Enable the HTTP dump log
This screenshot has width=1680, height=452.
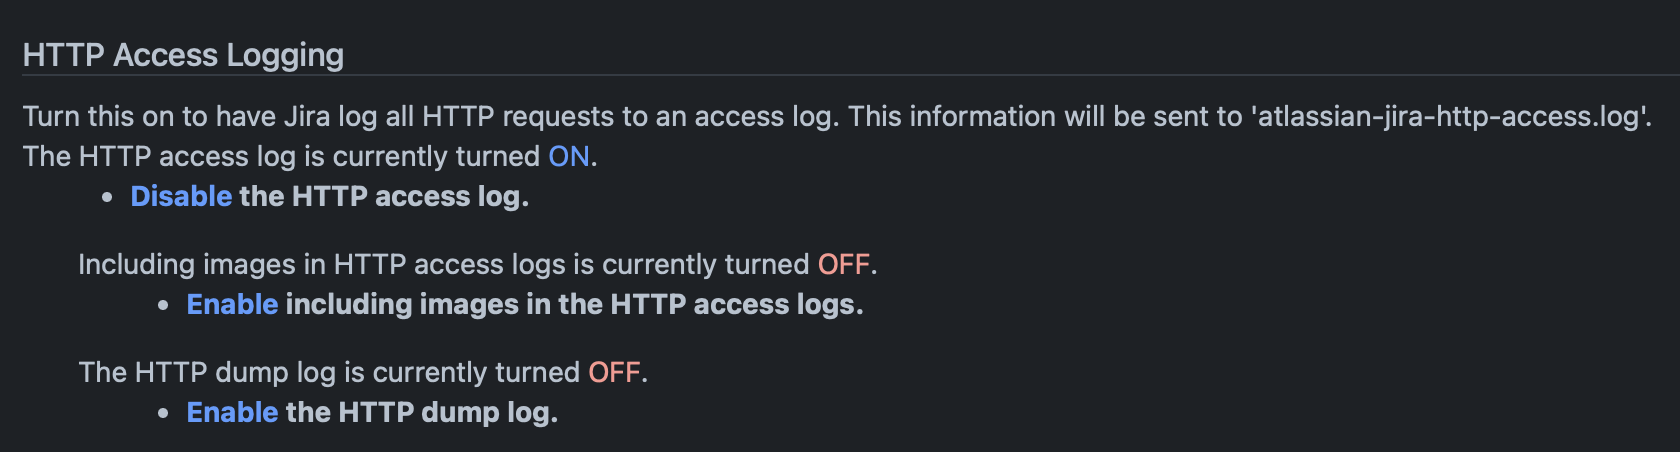[x=232, y=413]
